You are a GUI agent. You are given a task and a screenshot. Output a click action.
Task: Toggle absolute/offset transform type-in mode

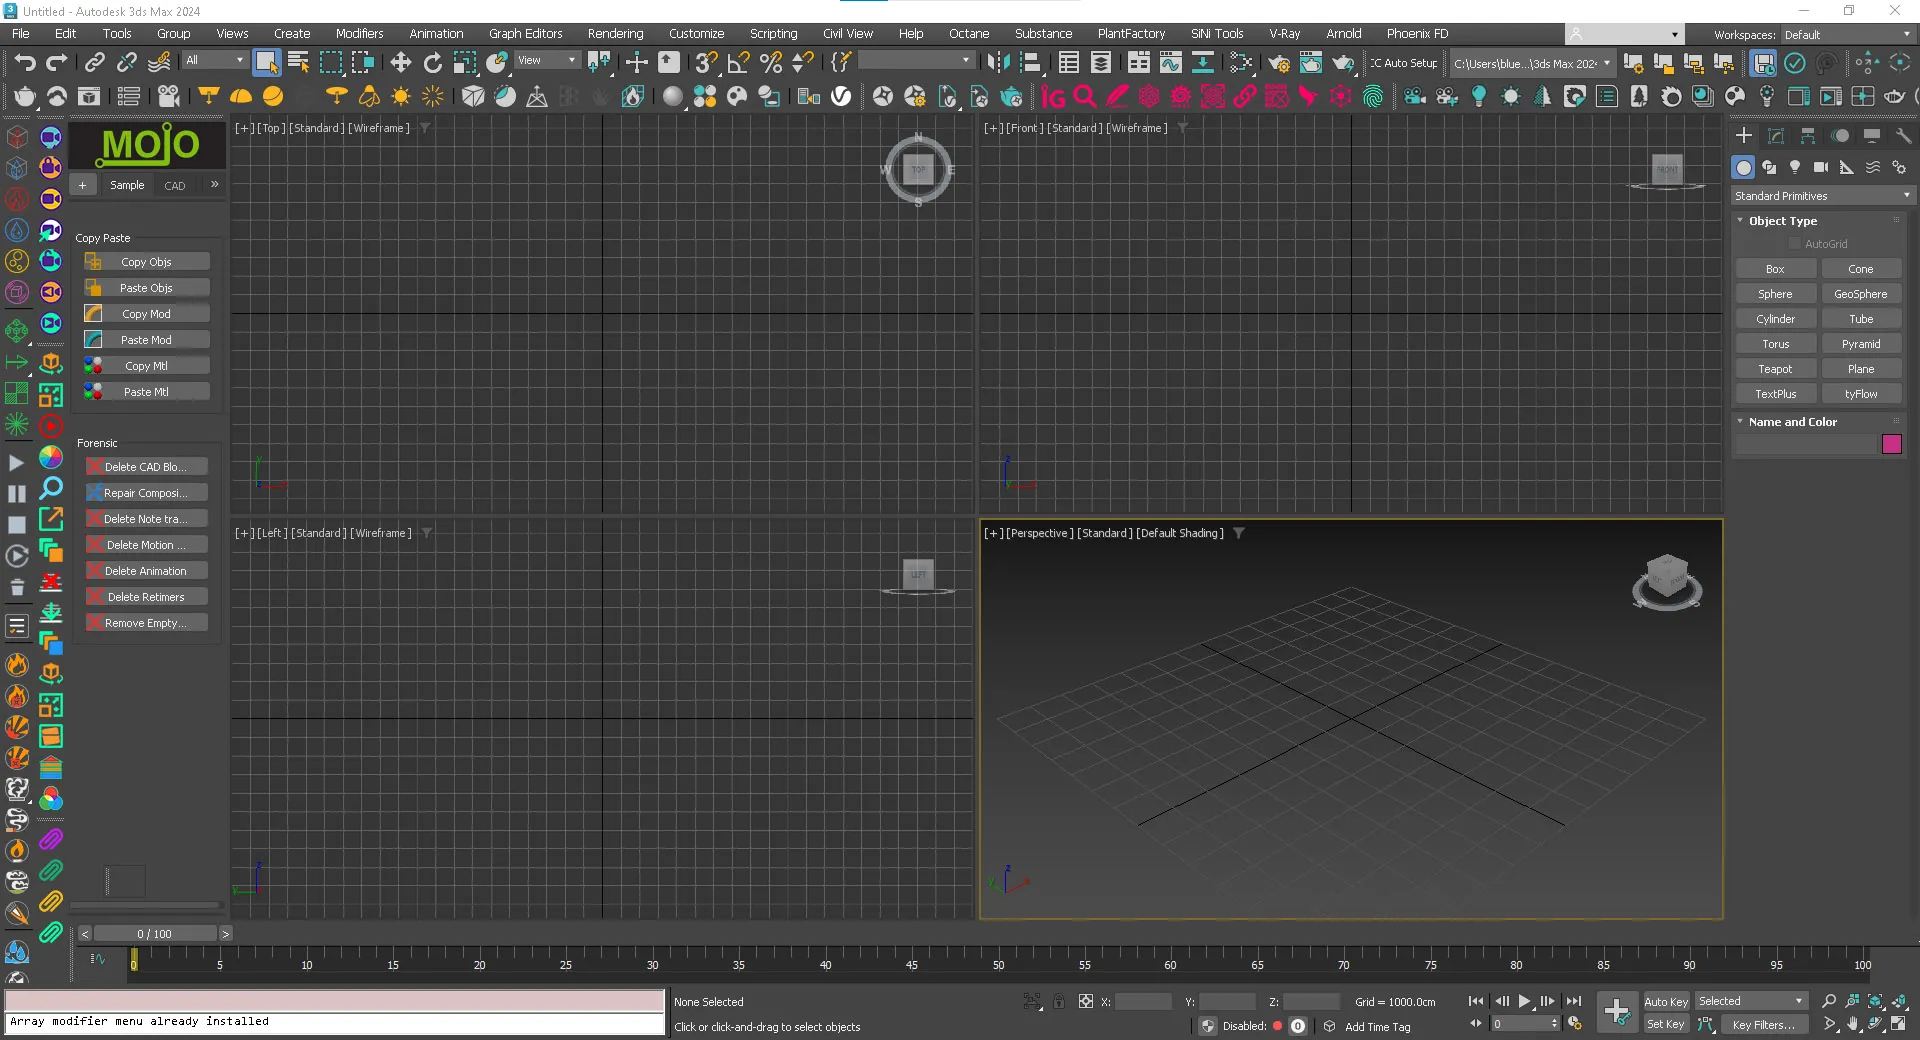1085,1001
